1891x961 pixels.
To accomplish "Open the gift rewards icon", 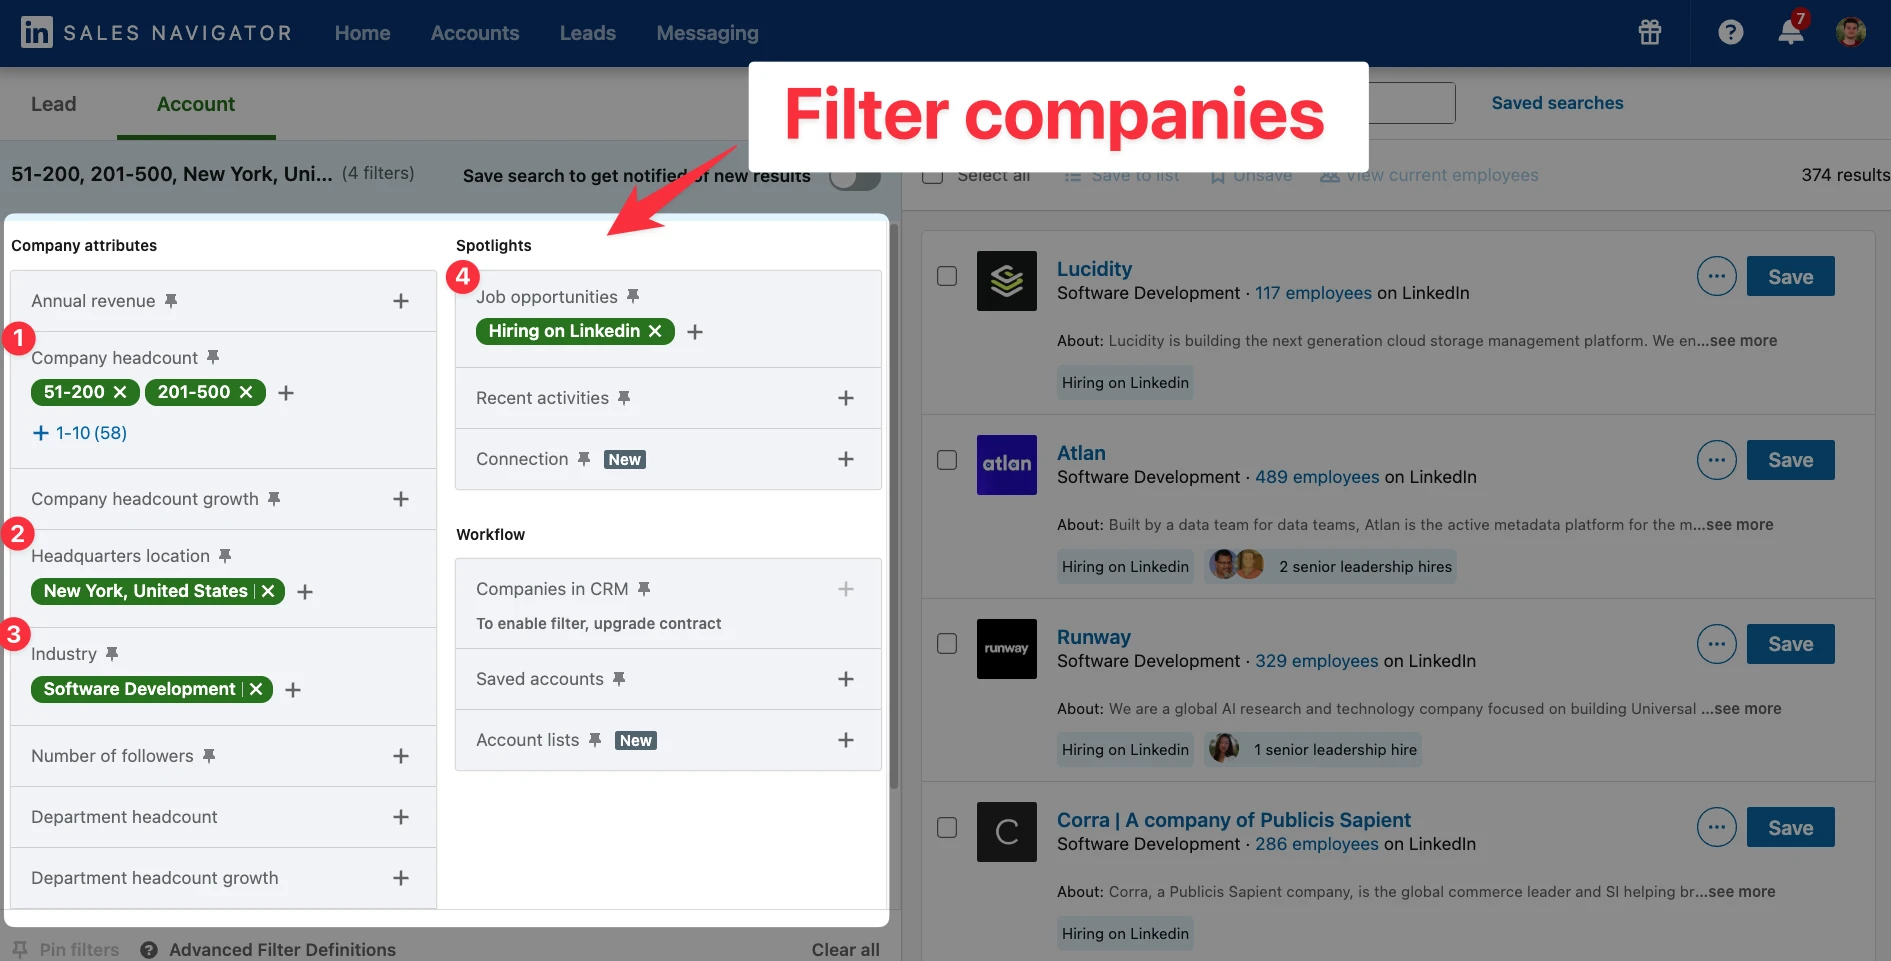I will pyautogui.click(x=1650, y=32).
